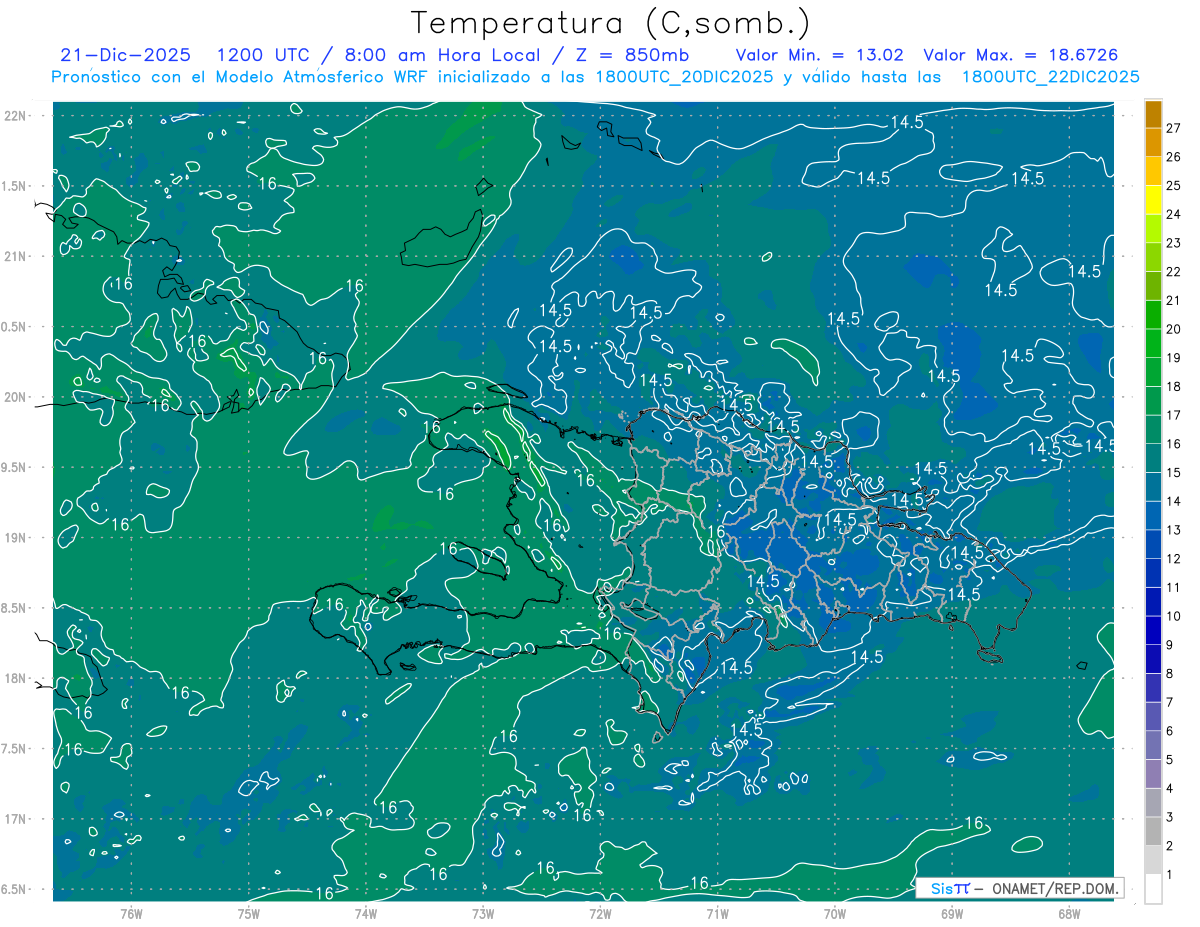1200x927 pixels.
Task: Click color scale label 3
Action: click(1170, 818)
